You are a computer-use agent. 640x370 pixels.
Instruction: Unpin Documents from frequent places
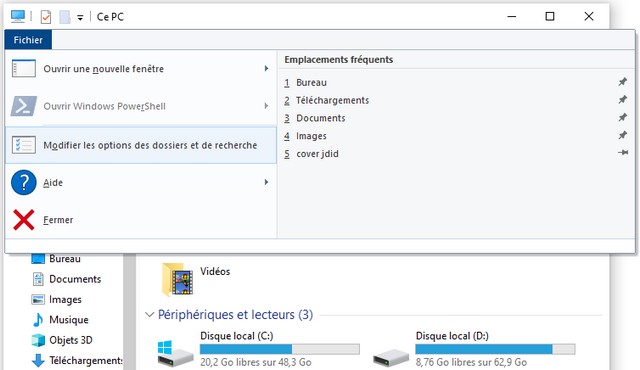622,117
